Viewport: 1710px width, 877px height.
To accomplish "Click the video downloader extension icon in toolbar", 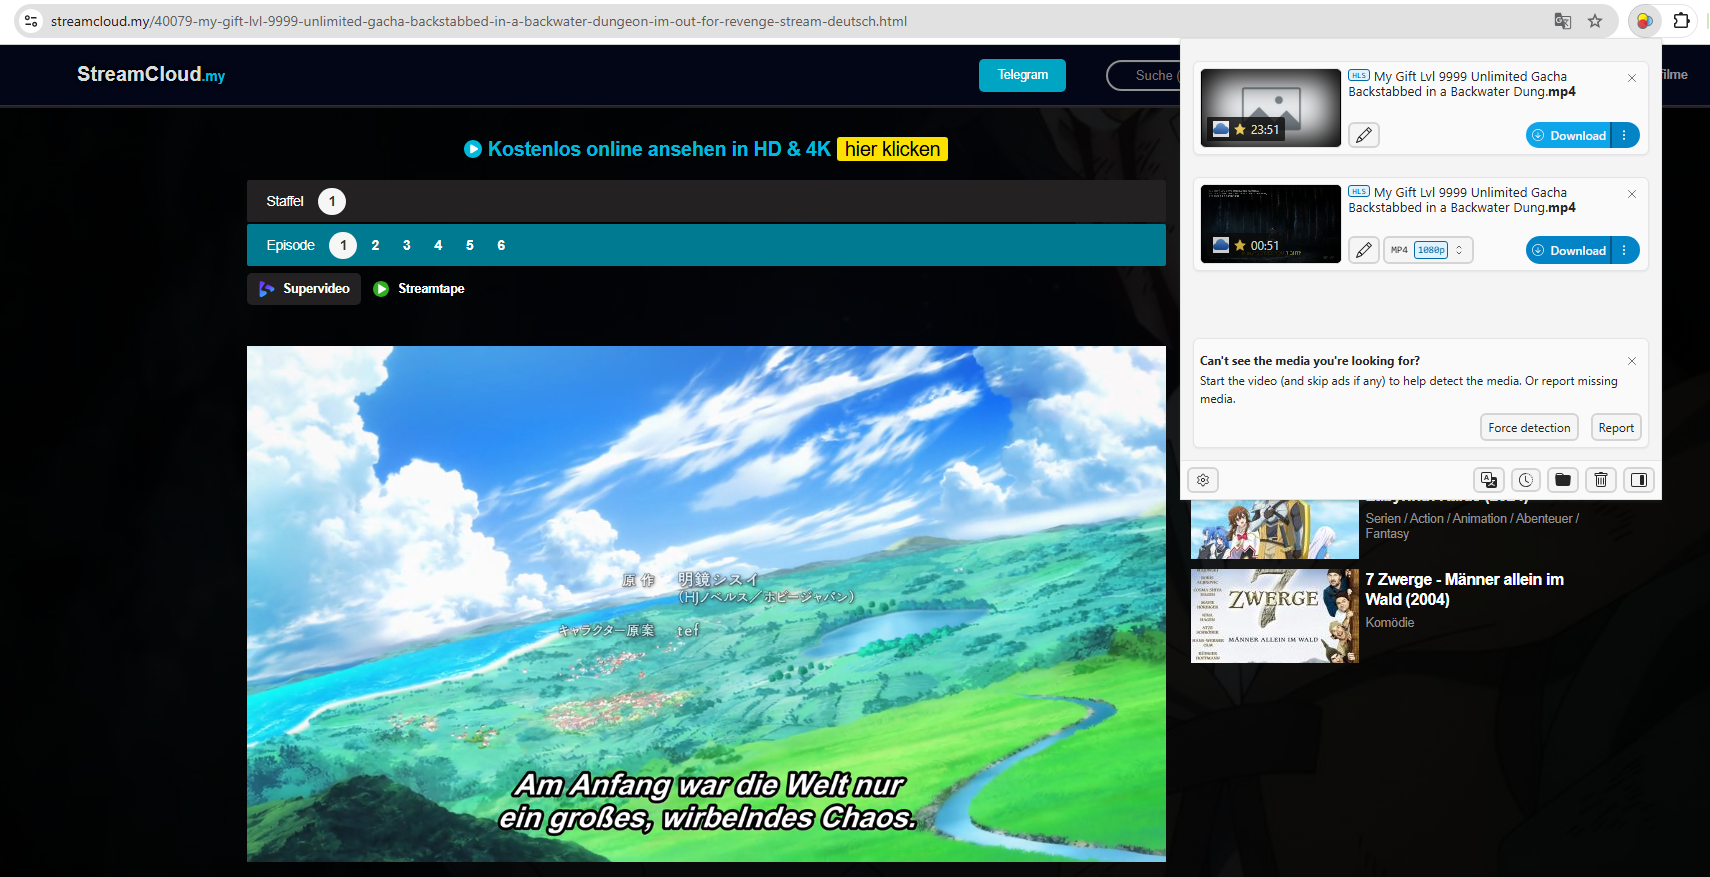I will tap(1644, 21).
